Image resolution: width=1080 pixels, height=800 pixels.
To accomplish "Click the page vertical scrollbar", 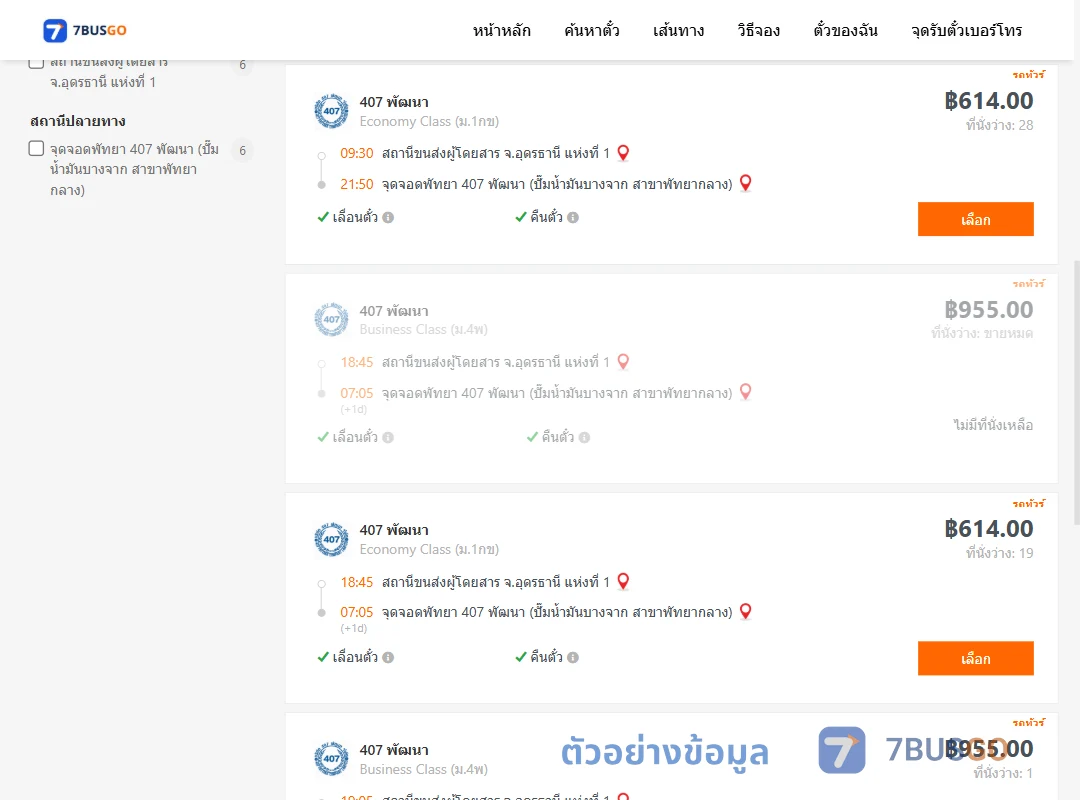I will [x=1076, y=393].
